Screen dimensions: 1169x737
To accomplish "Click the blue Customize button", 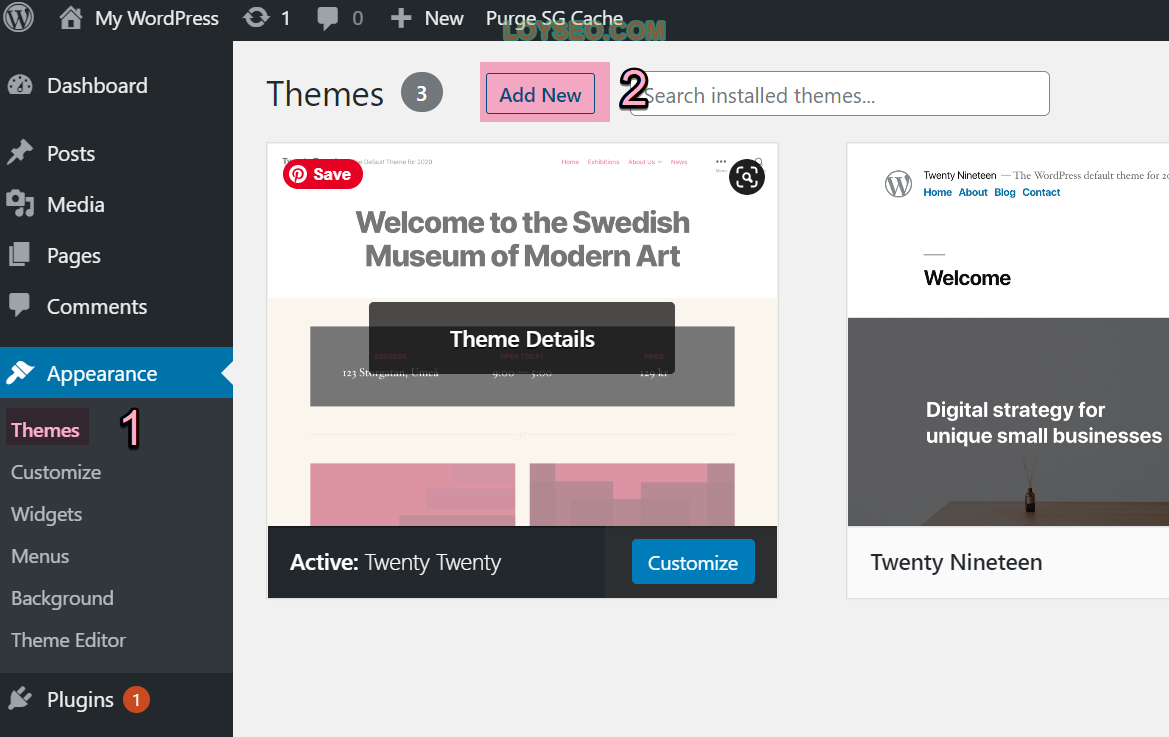I will [x=693, y=562].
